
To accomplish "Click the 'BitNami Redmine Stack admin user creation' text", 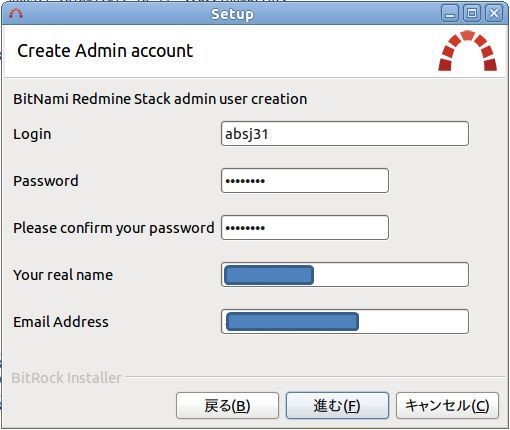I will point(160,99).
